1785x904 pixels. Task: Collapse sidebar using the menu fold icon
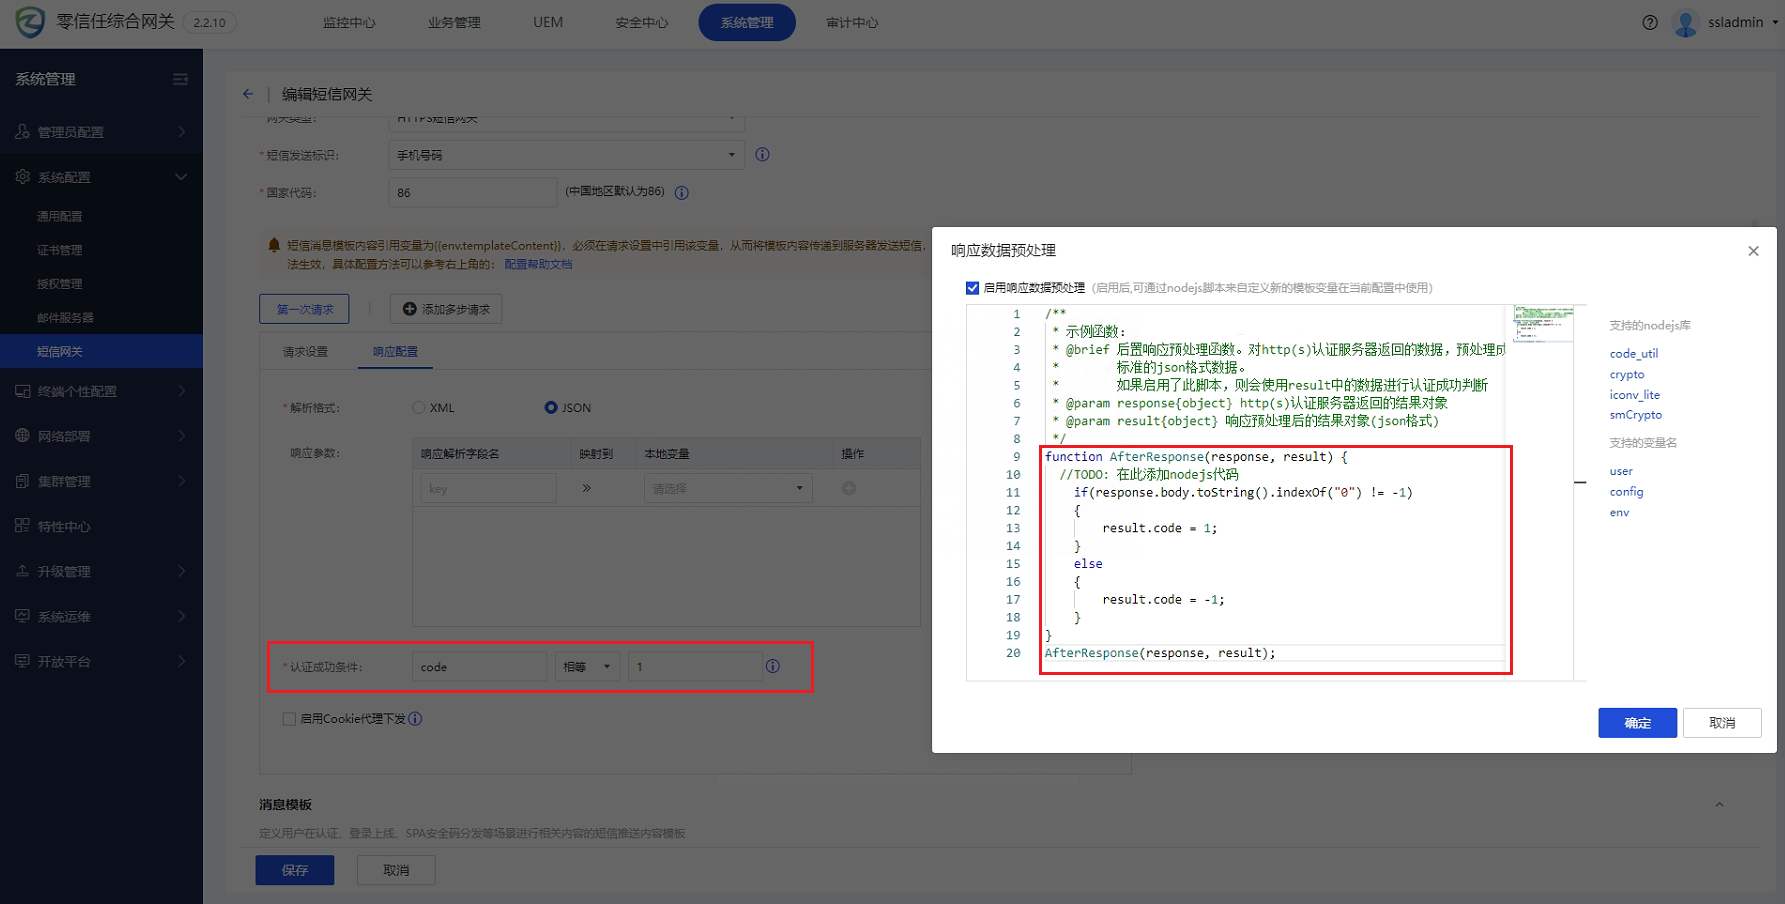[x=180, y=79]
